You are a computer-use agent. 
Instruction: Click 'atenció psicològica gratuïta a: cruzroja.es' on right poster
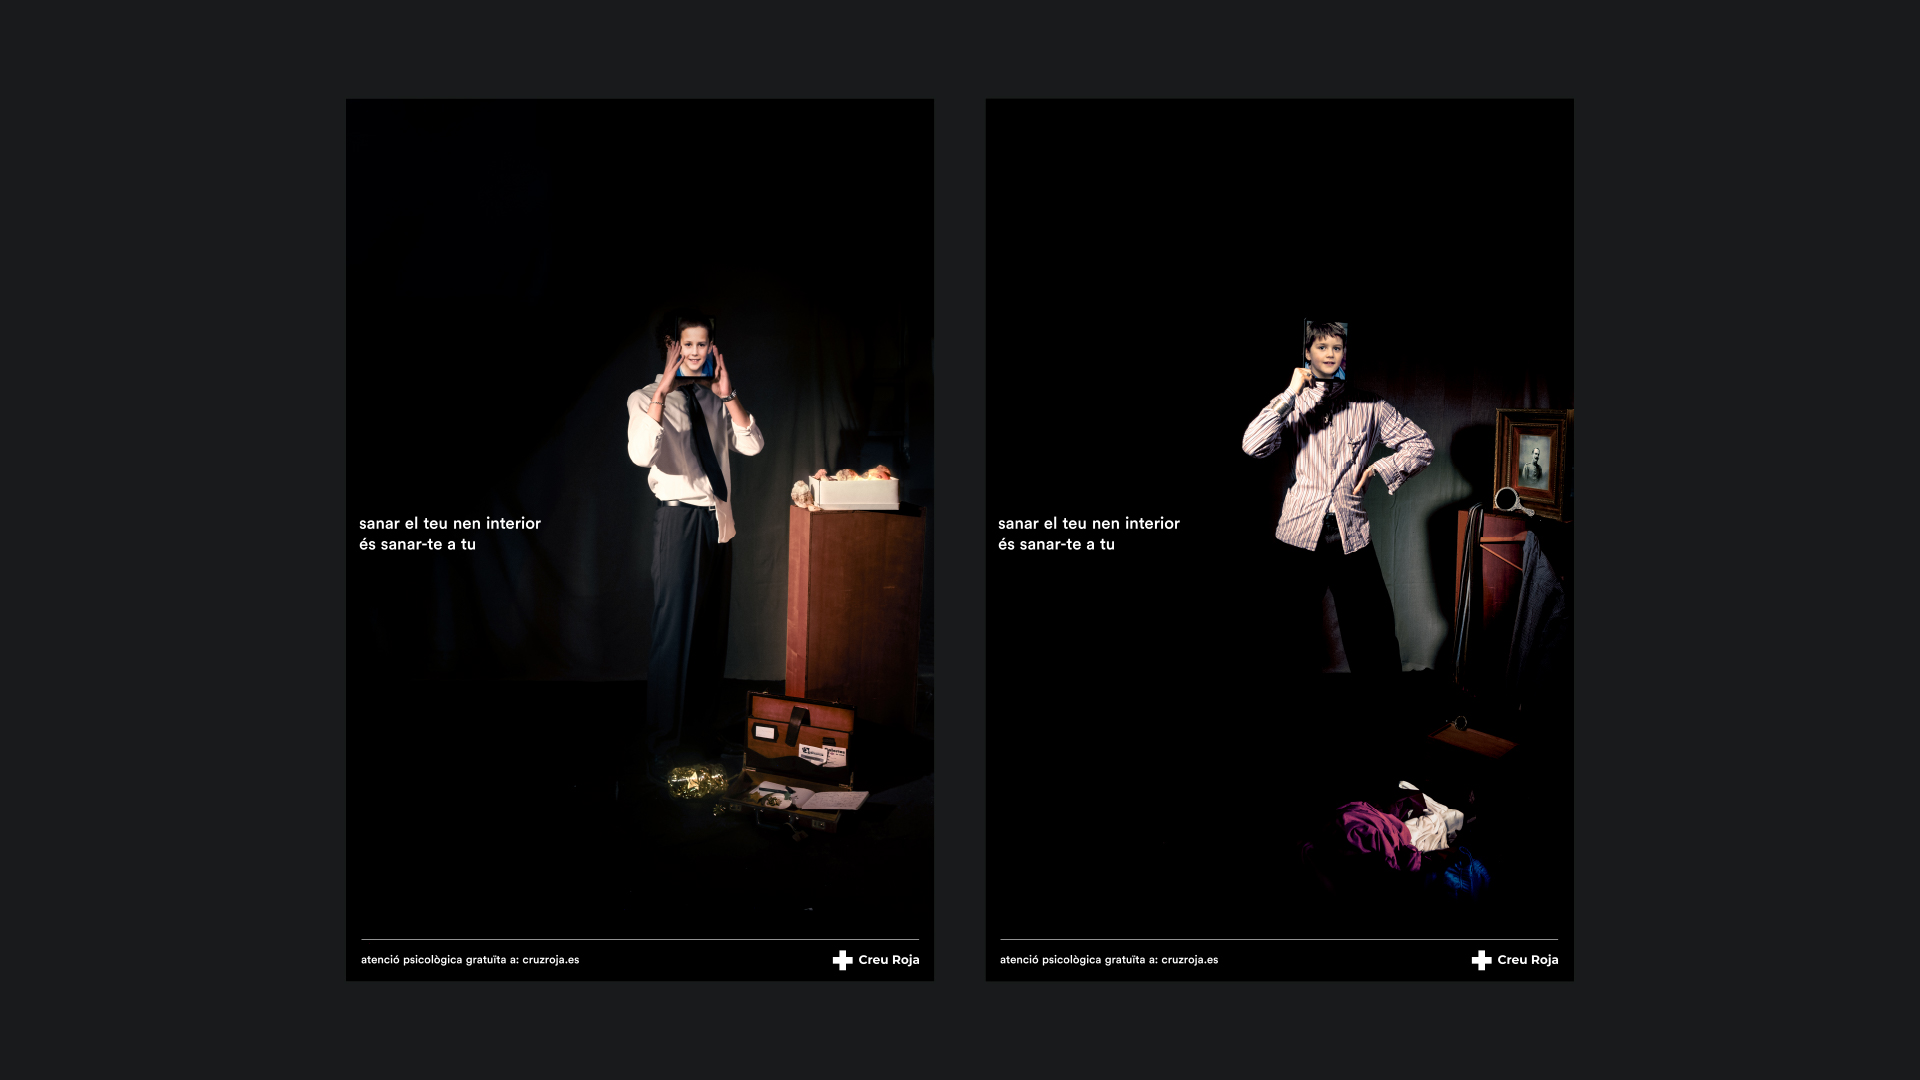pos(1109,960)
